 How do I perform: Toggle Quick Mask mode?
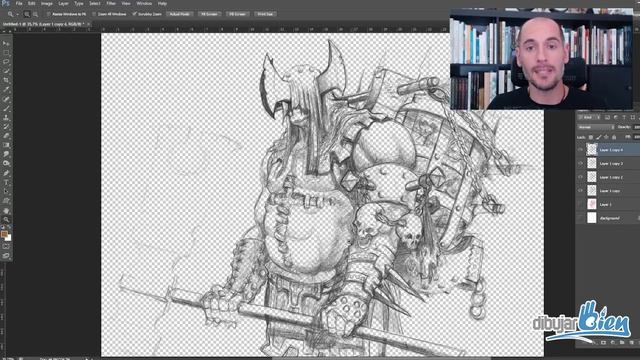tap(6, 247)
